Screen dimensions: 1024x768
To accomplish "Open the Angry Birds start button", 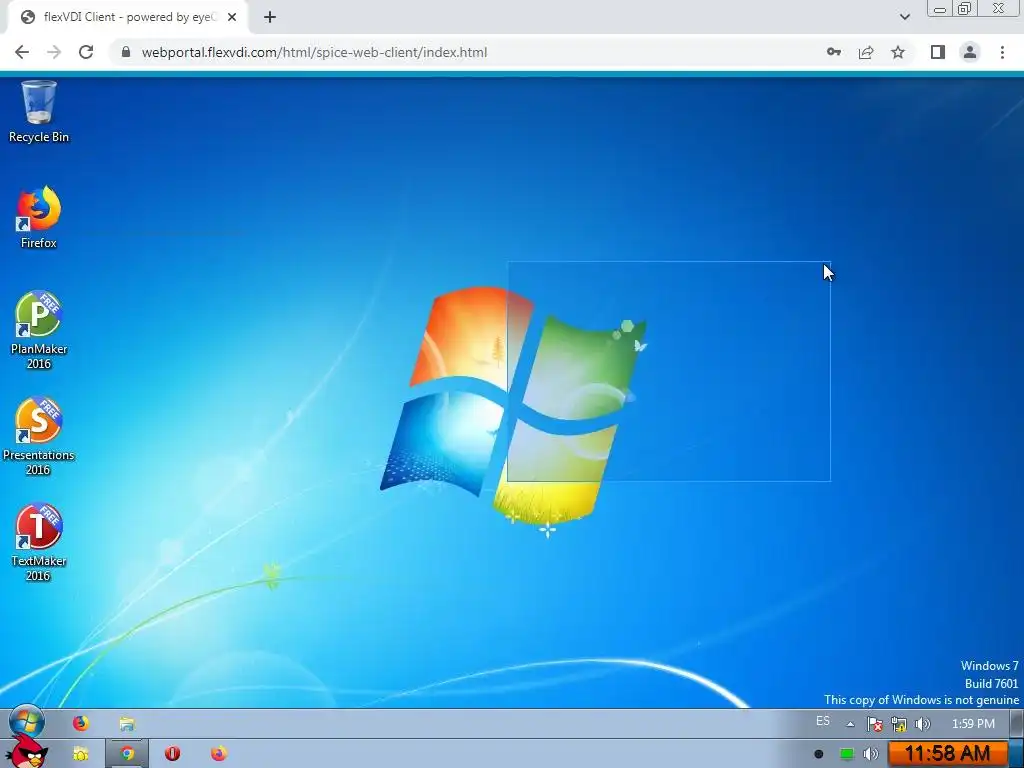I will [x=28, y=752].
